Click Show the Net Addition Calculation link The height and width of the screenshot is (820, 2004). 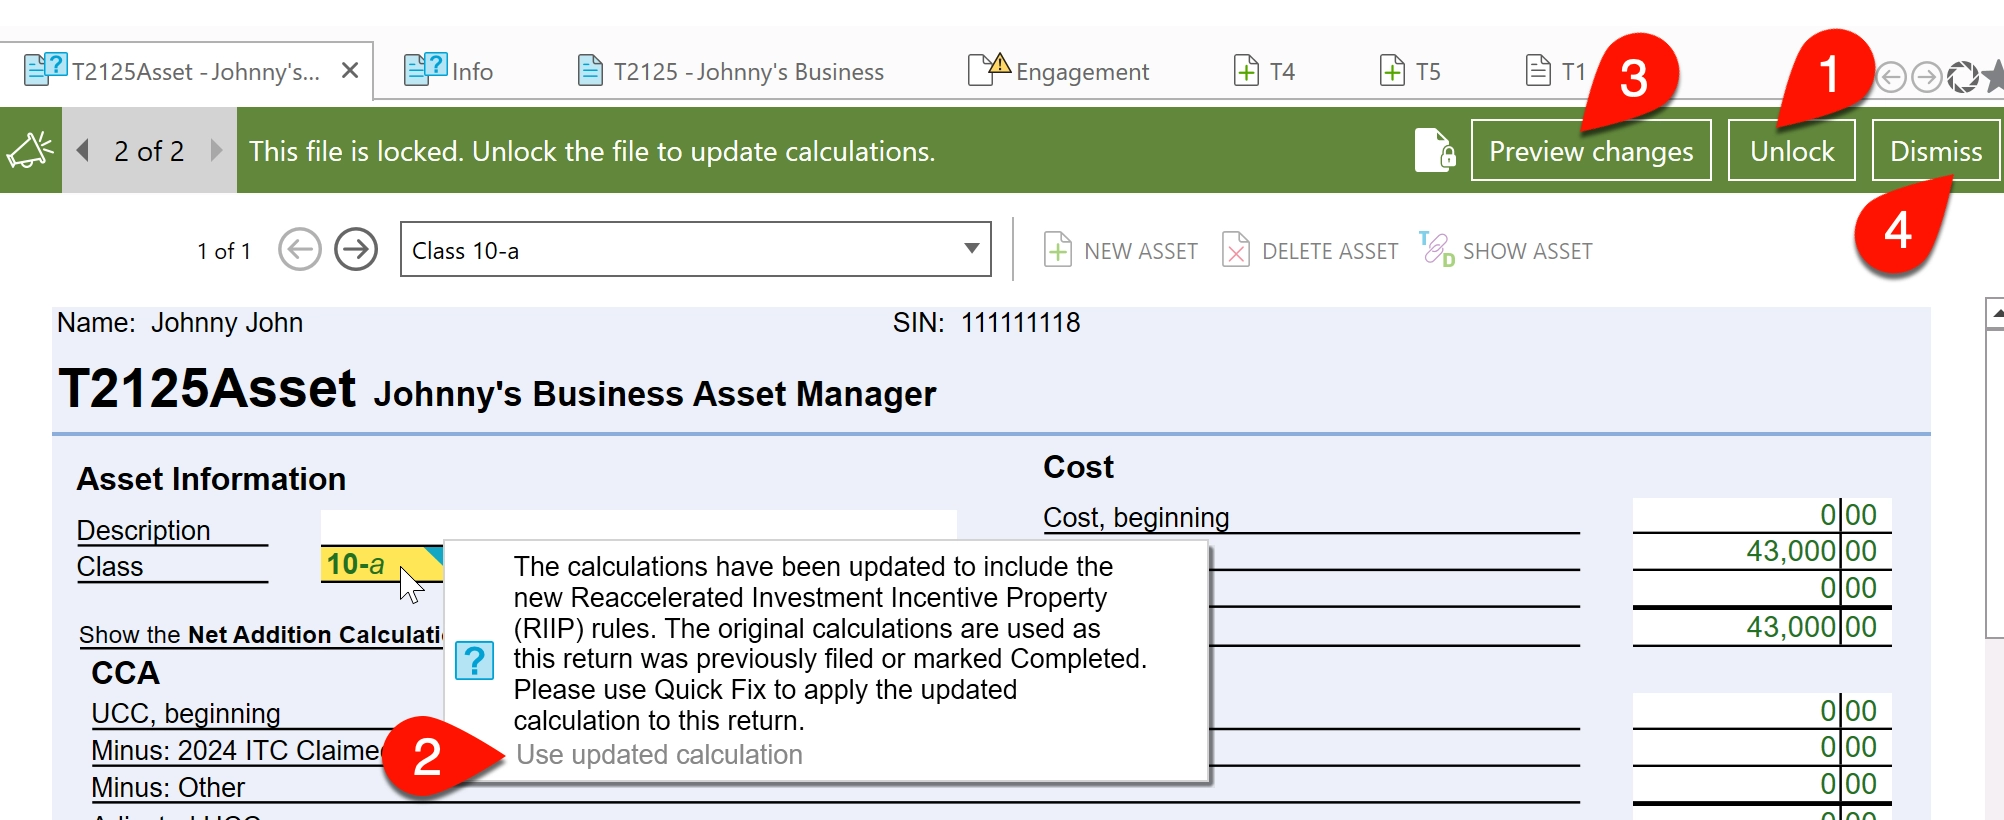click(261, 635)
